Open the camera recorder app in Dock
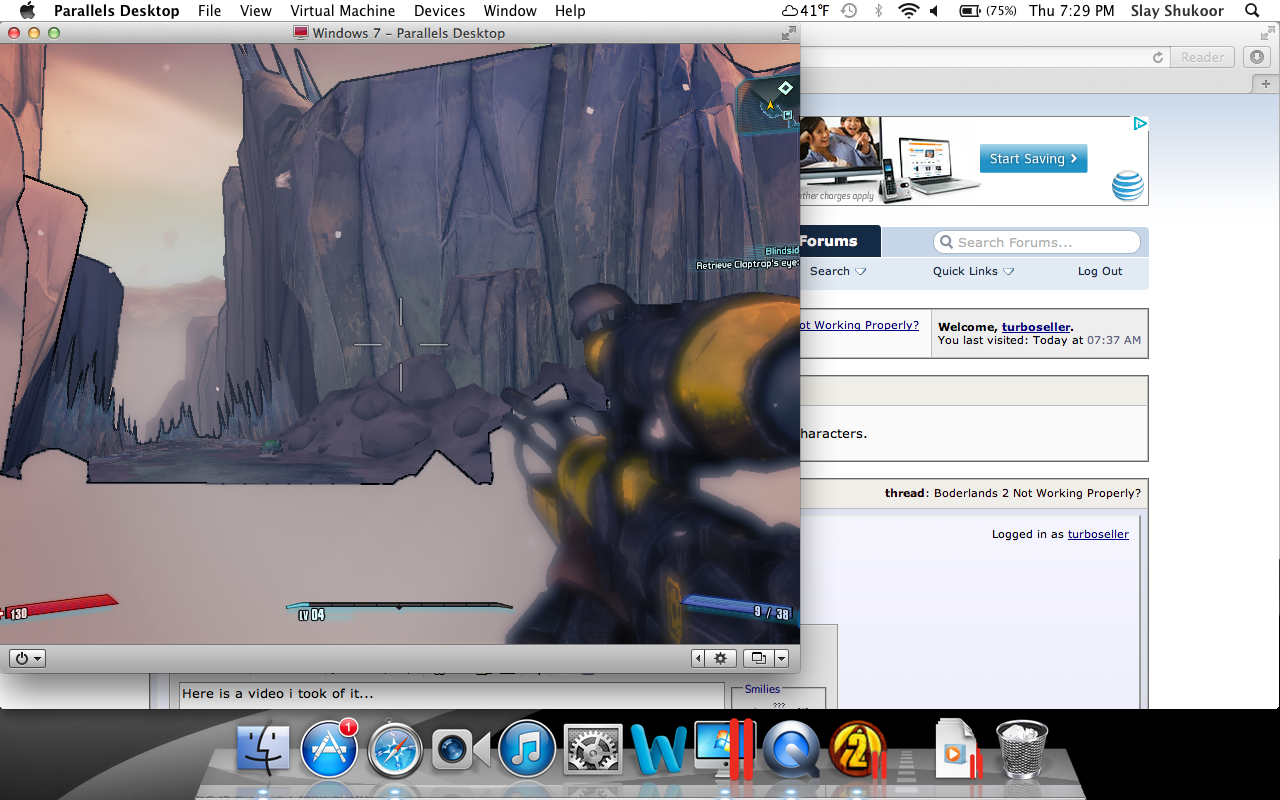 (460, 750)
